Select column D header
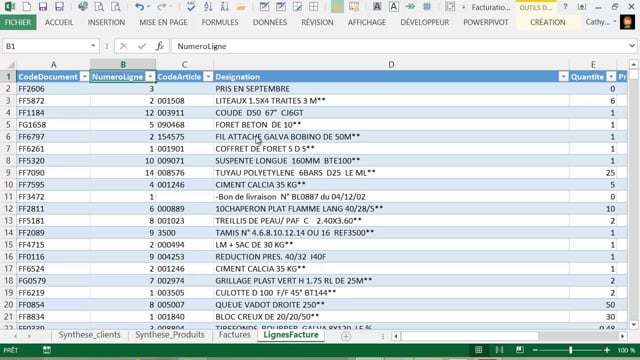The width and height of the screenshot is (640, 360). click(x=391, y=64)
